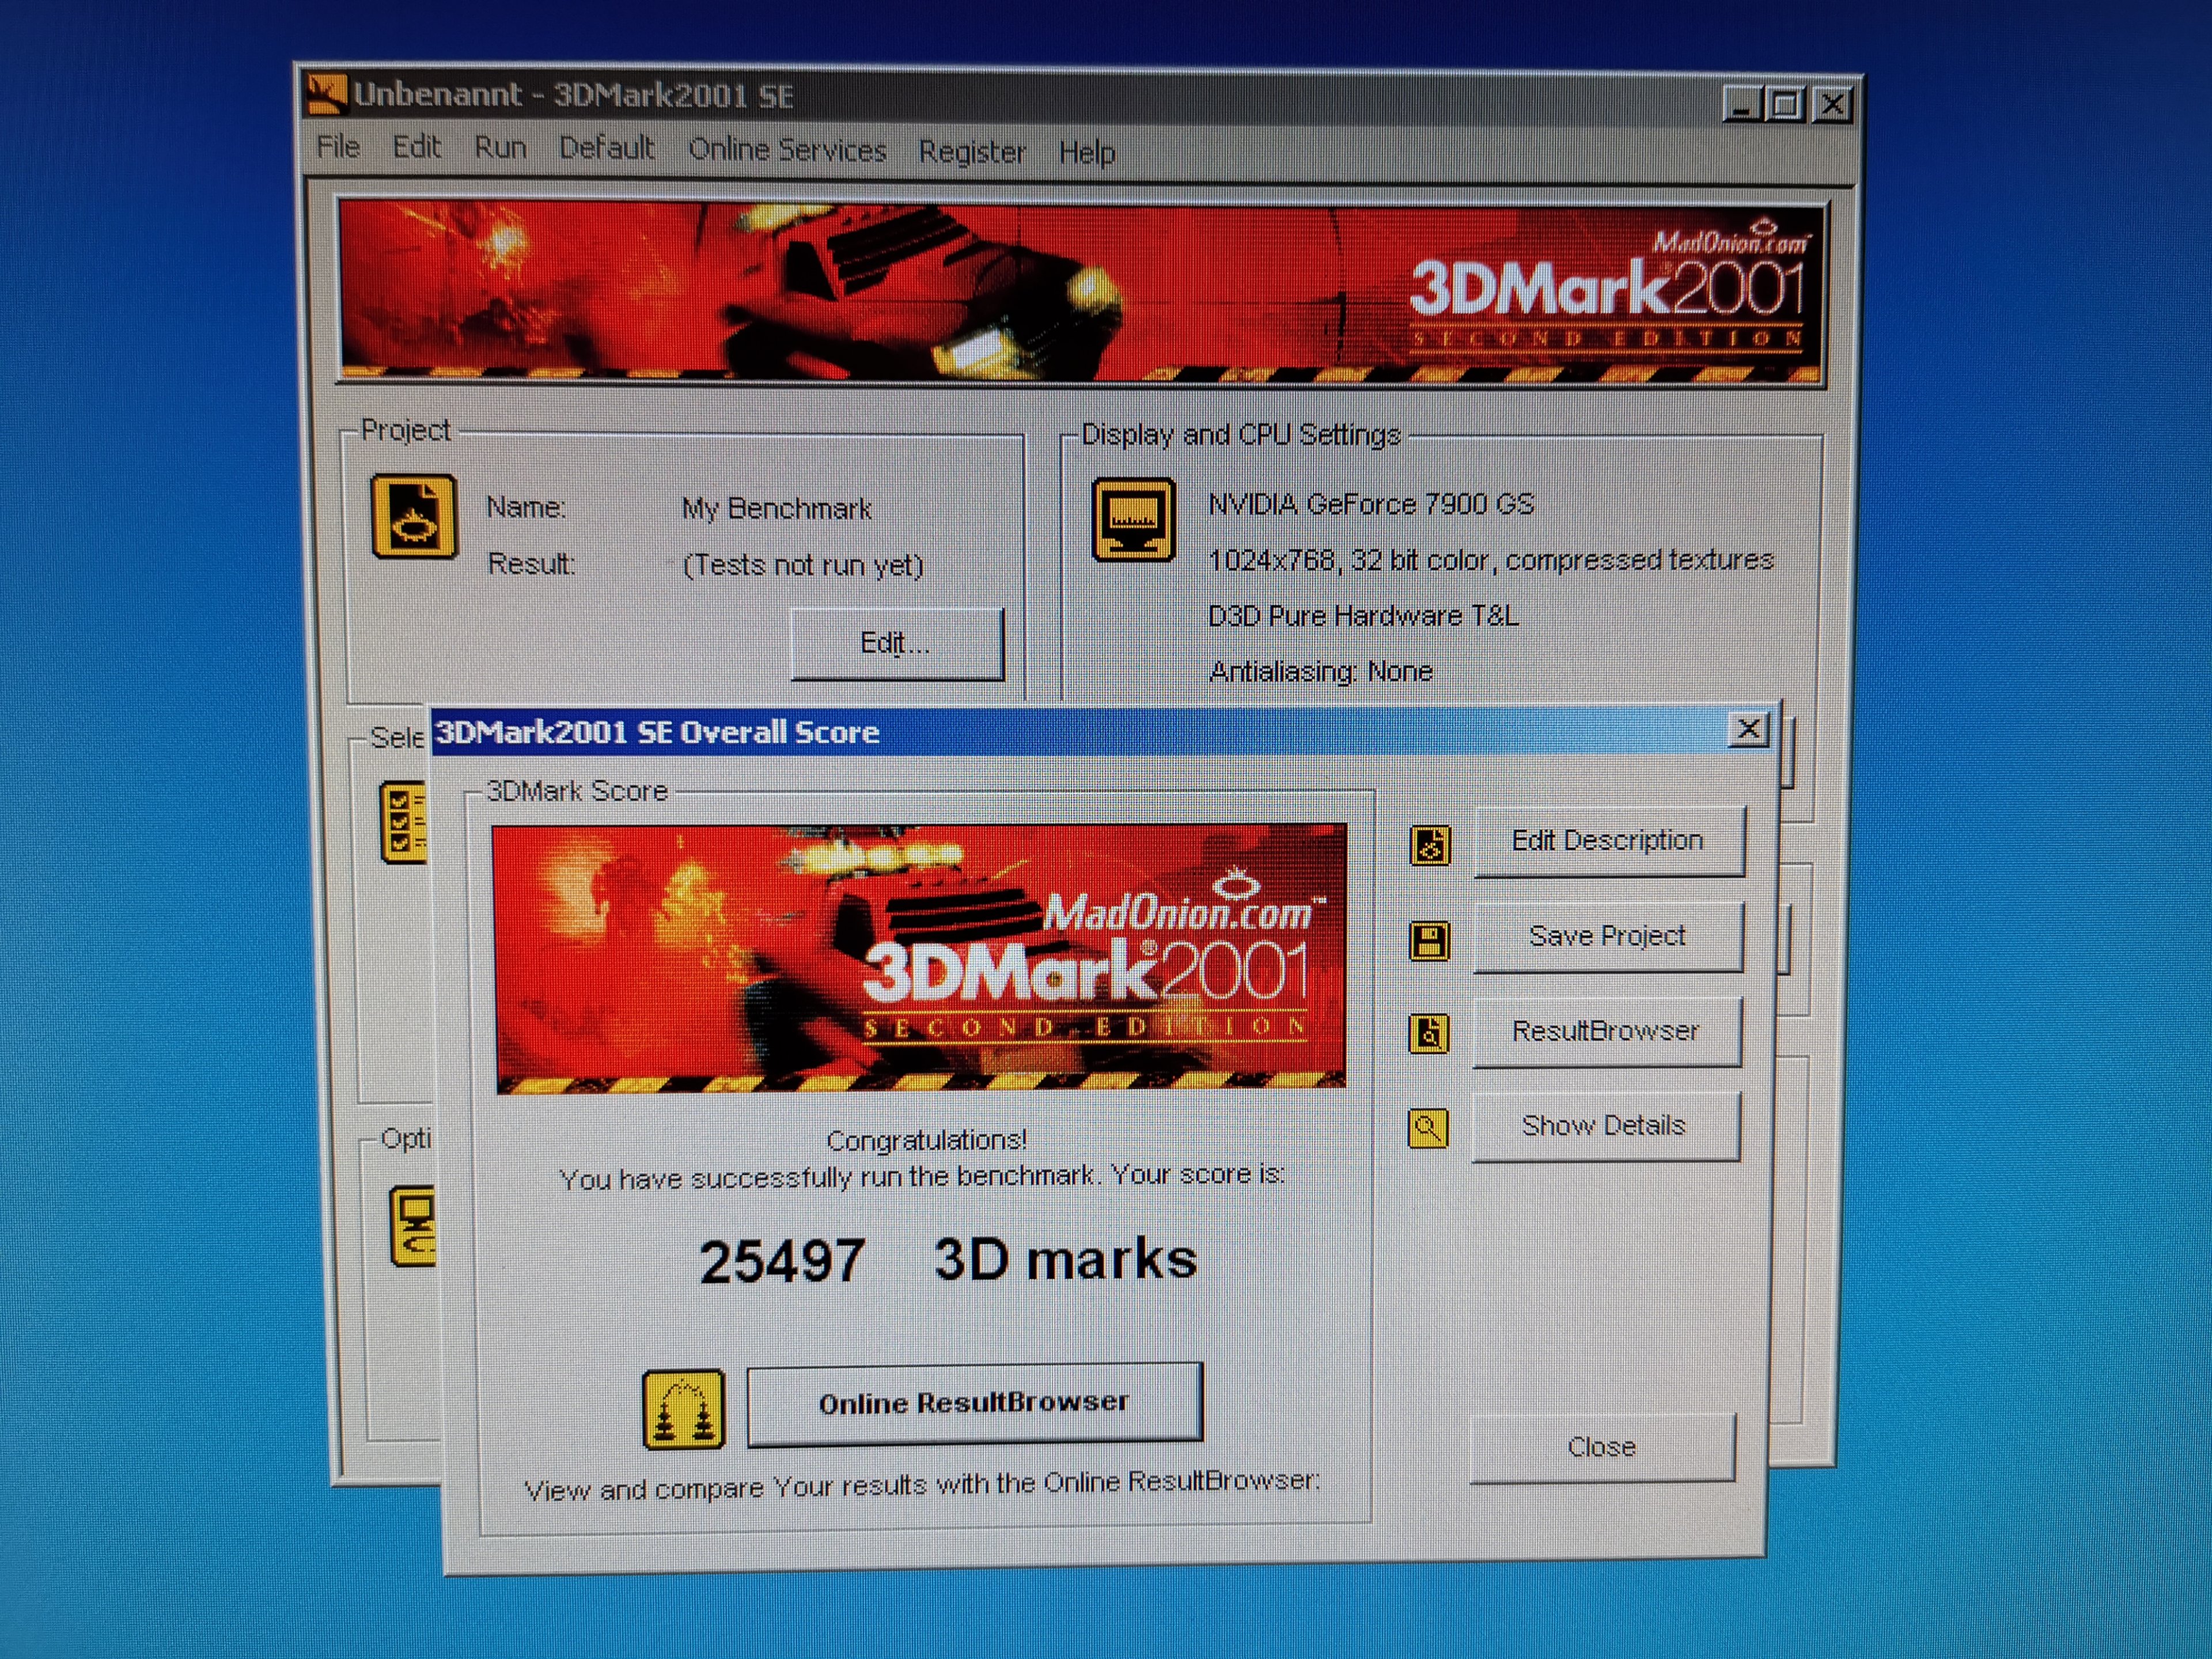Click the 3DMark title bar app icon

coord(327,94)
